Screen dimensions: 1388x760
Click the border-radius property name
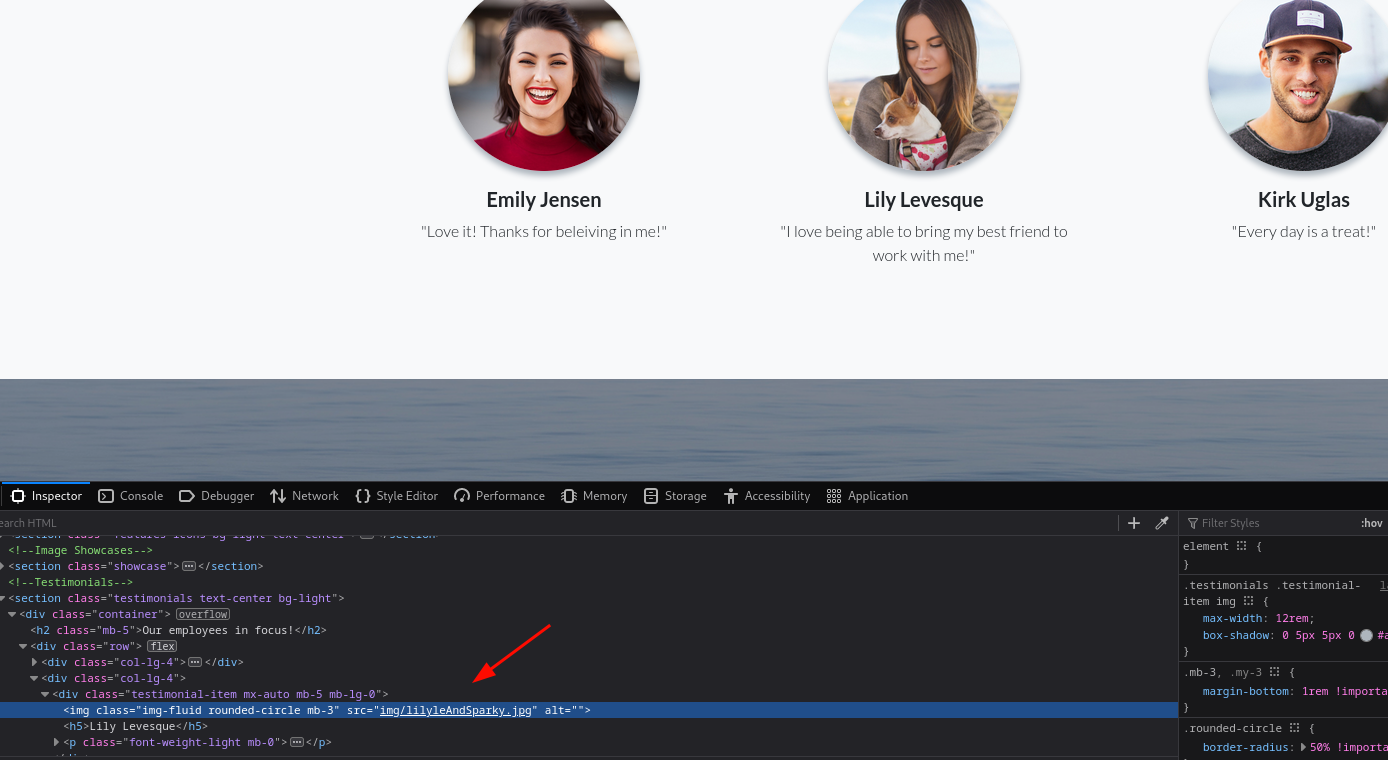(1246, 747)
